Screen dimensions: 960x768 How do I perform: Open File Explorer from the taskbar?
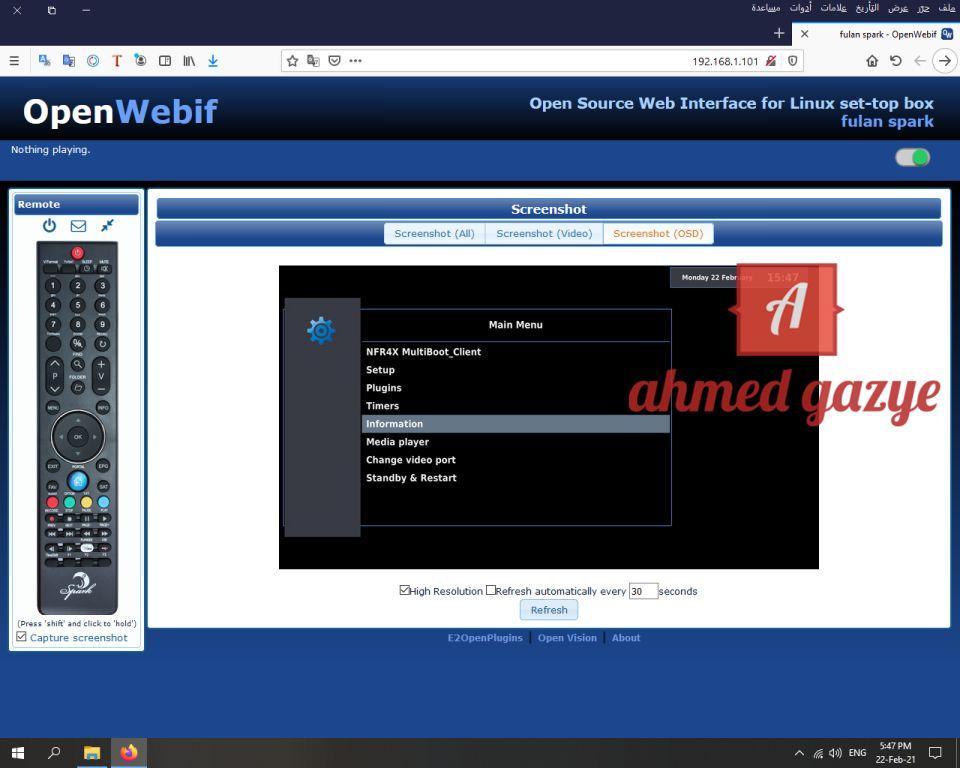pyautogui.click(x=92, y=753)
